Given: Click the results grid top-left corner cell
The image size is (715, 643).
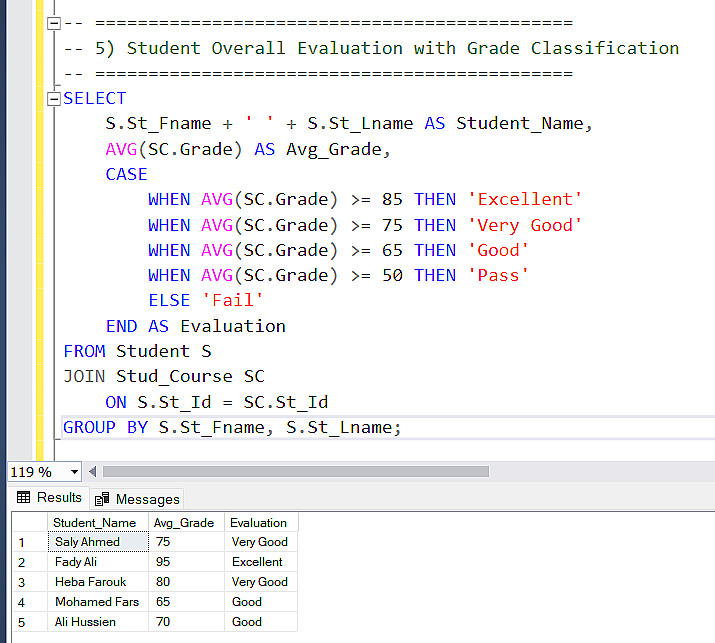Looking at the screenshot, I should pos(30,523).
